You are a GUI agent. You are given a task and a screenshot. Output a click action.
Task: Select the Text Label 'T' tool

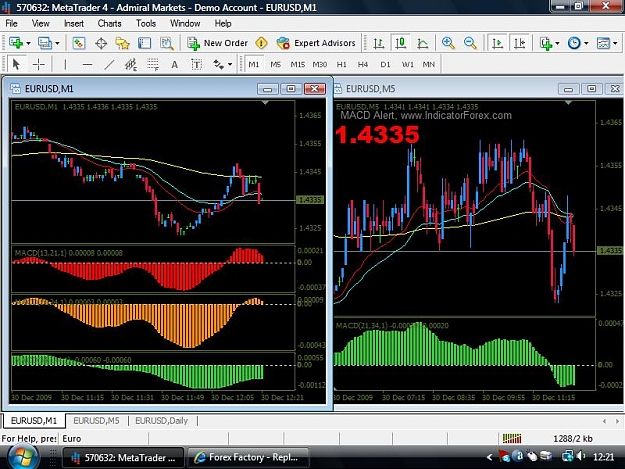tap(197, 64)
